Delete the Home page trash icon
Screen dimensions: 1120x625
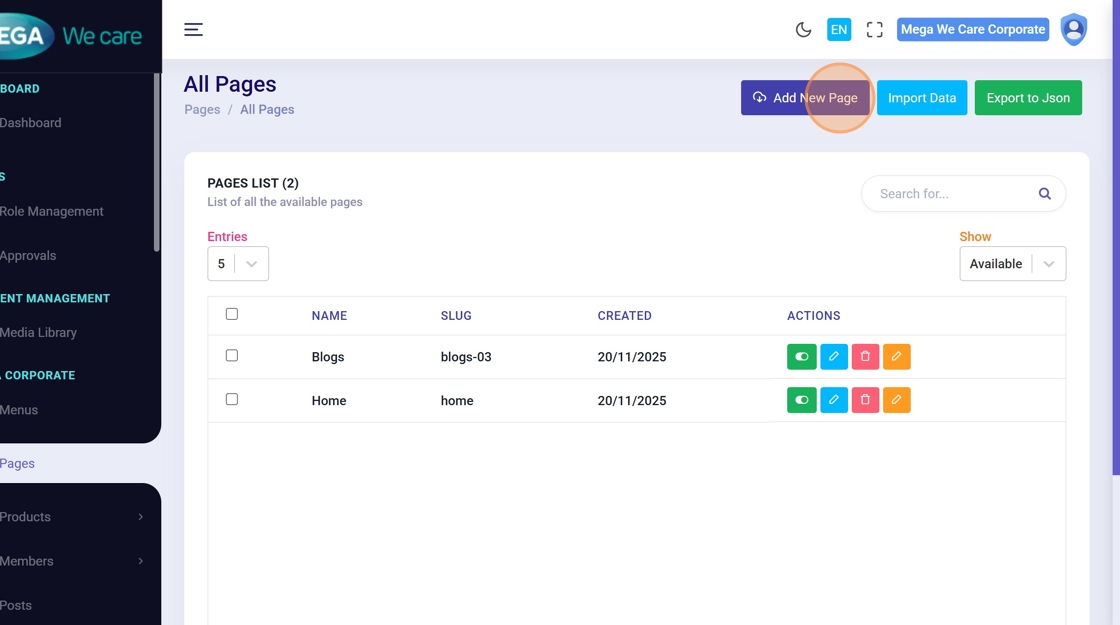(x=865, y=401)
